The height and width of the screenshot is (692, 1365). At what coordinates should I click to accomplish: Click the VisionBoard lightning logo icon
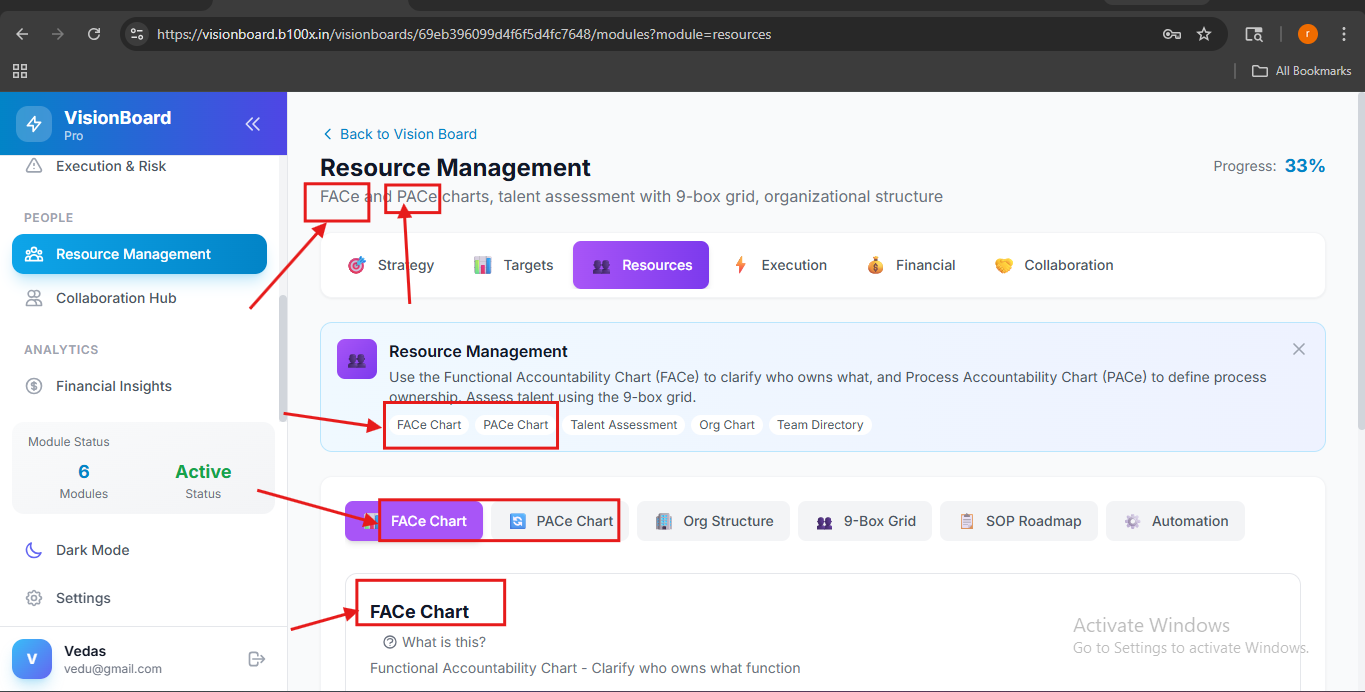click(34, 124)
